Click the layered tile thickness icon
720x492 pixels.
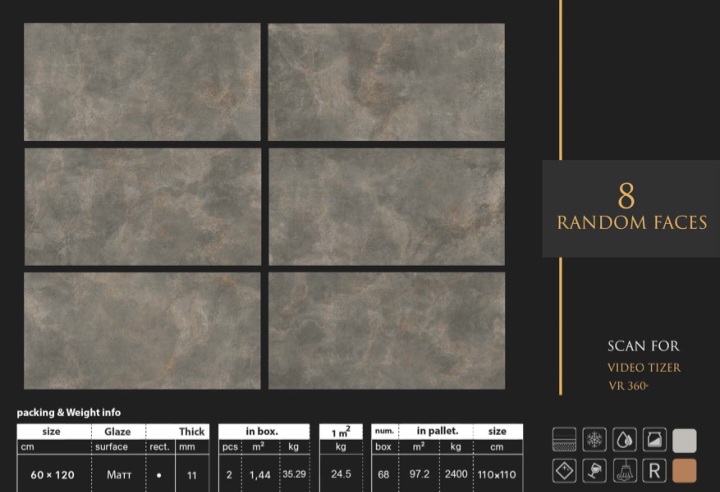pos(565,440)
